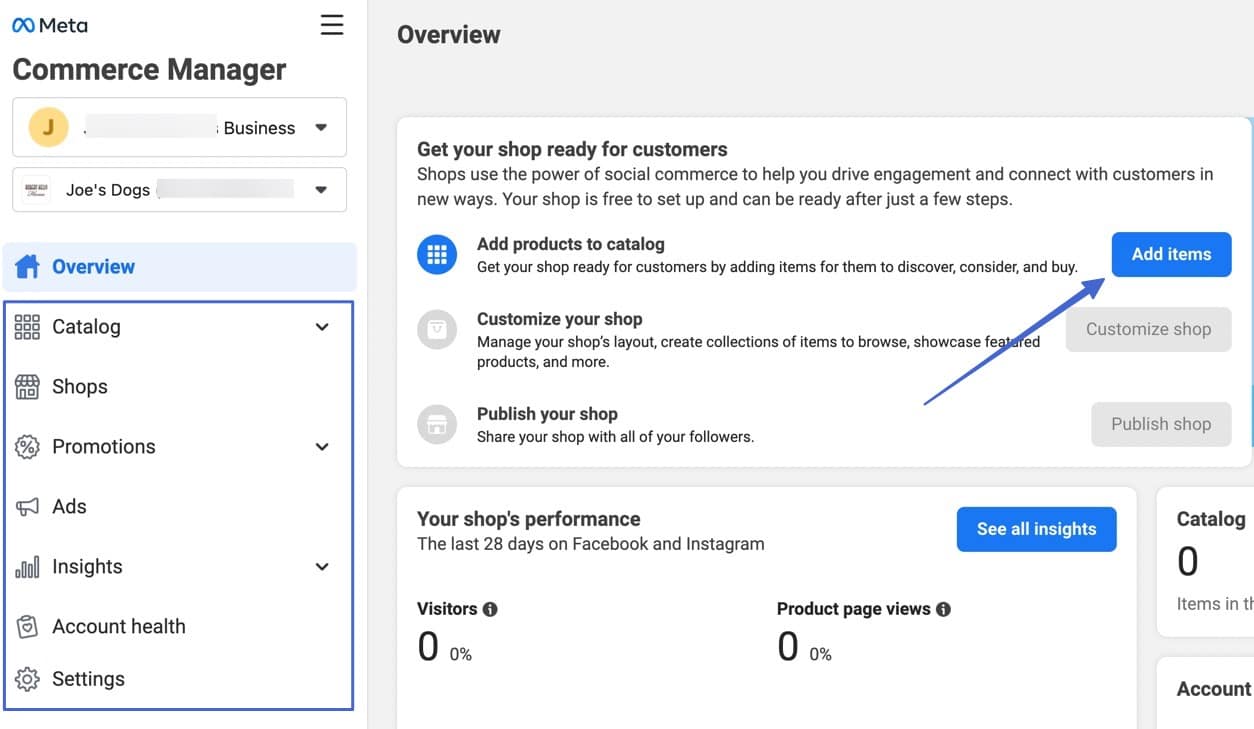Screen dimensions: 1254x729
Task: Click the Promotions tag icon
Action: (x=27, y=446)
